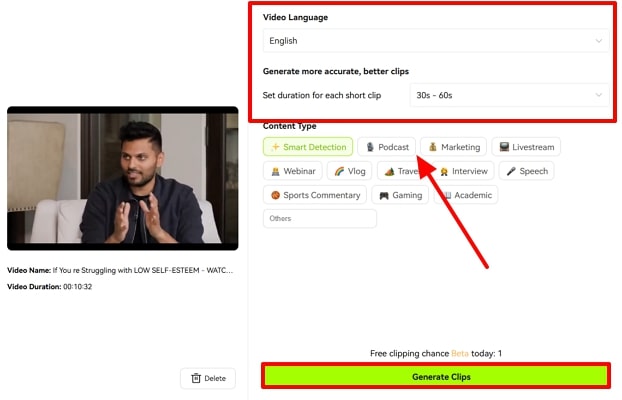Select the Smart Detection content type
Image resolution: width=622 pixels, height=400 pixels.
click(308, 147)
